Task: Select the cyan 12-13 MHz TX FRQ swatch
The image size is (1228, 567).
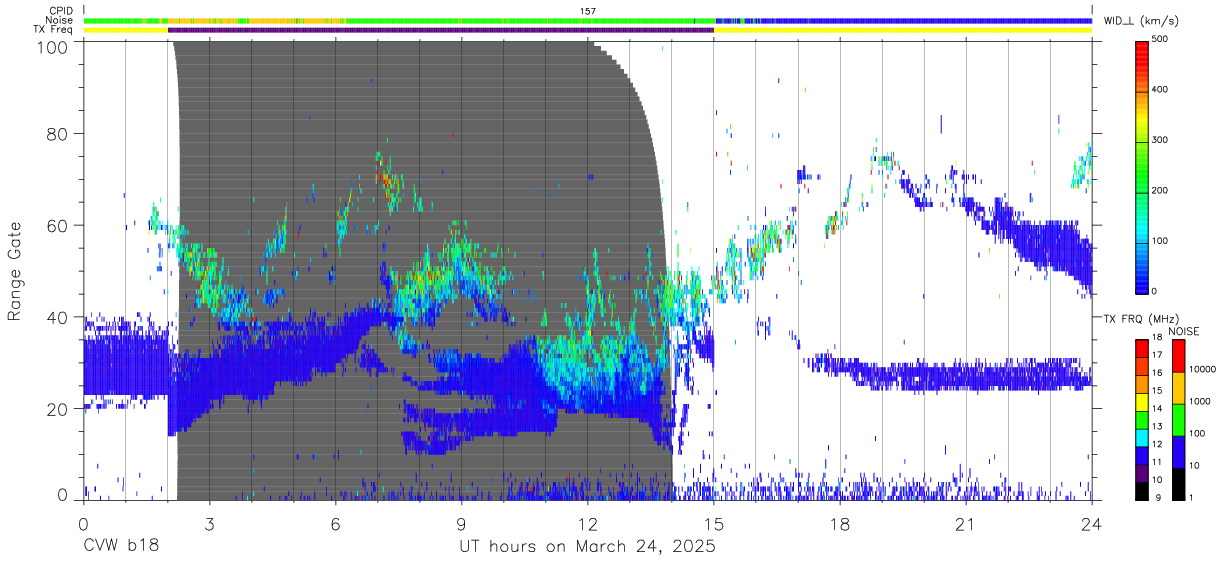Action: click(x=1141, y=438)
